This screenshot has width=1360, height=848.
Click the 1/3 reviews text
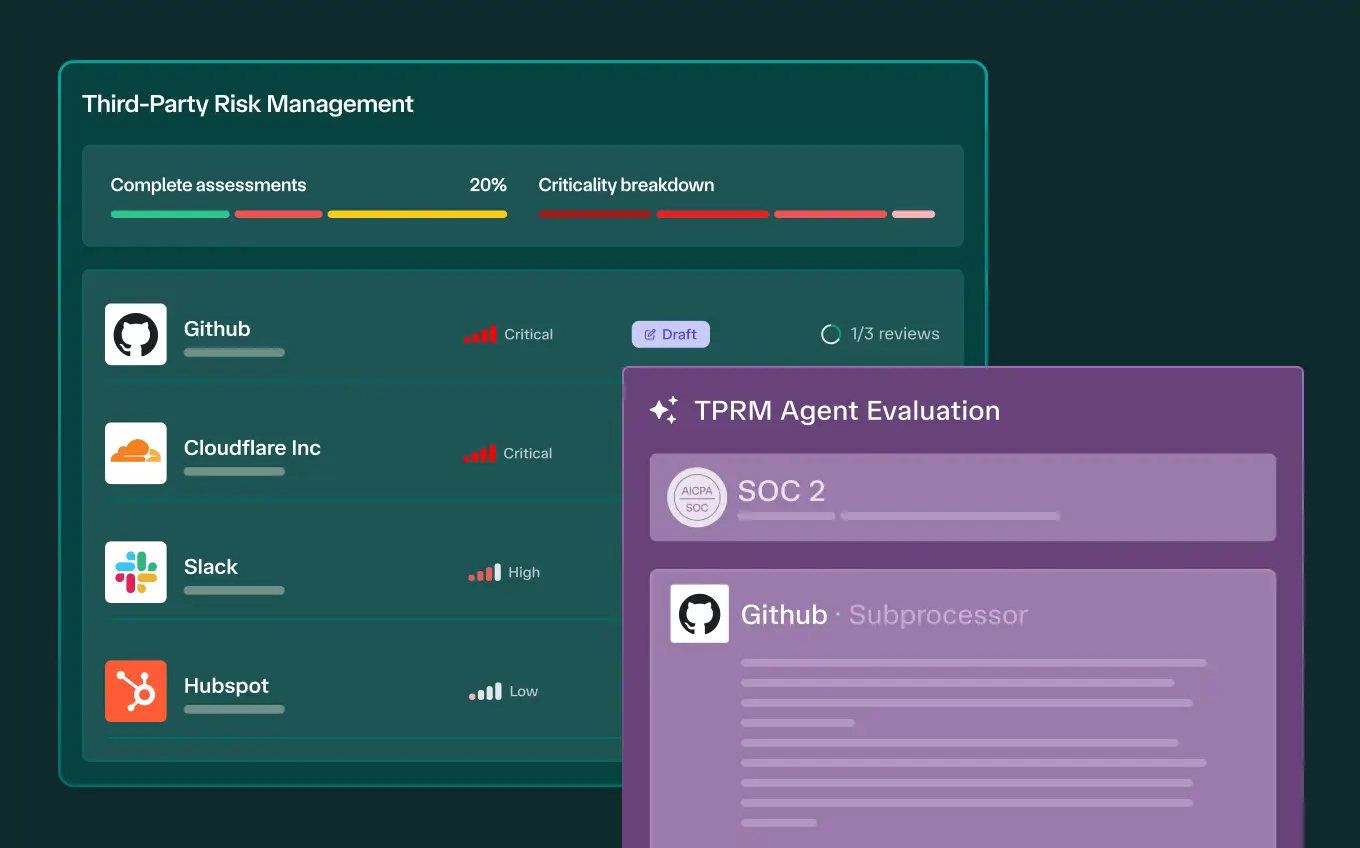895,334
